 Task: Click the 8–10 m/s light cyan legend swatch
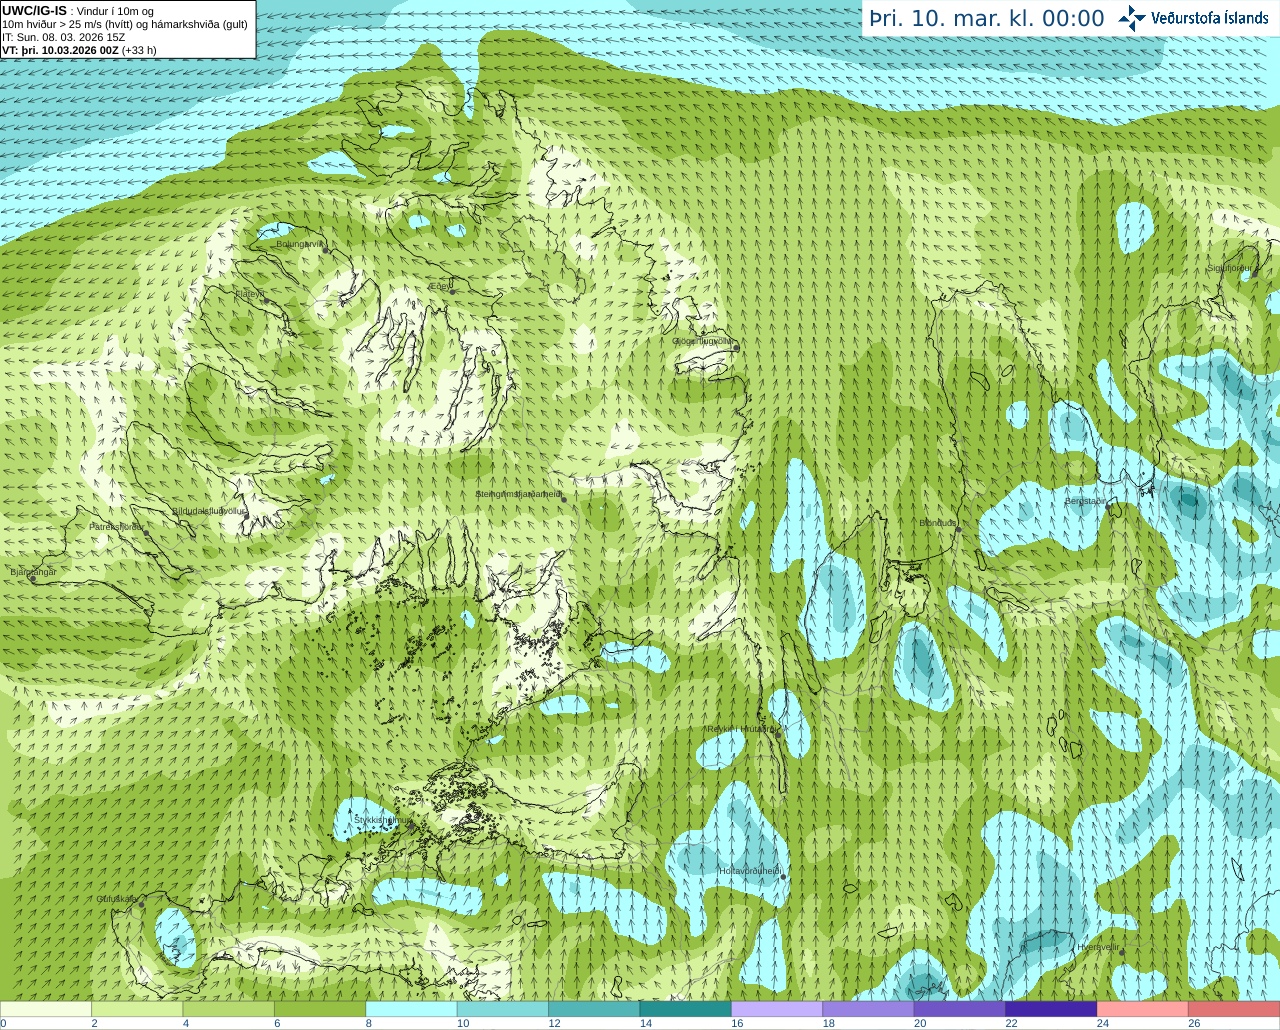pyautogui.click(x=411, y=1009)
